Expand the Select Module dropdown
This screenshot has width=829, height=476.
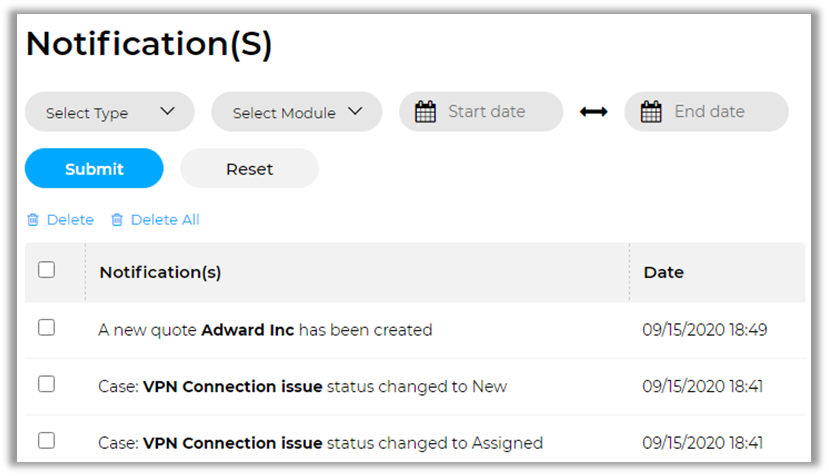point(296,112)
